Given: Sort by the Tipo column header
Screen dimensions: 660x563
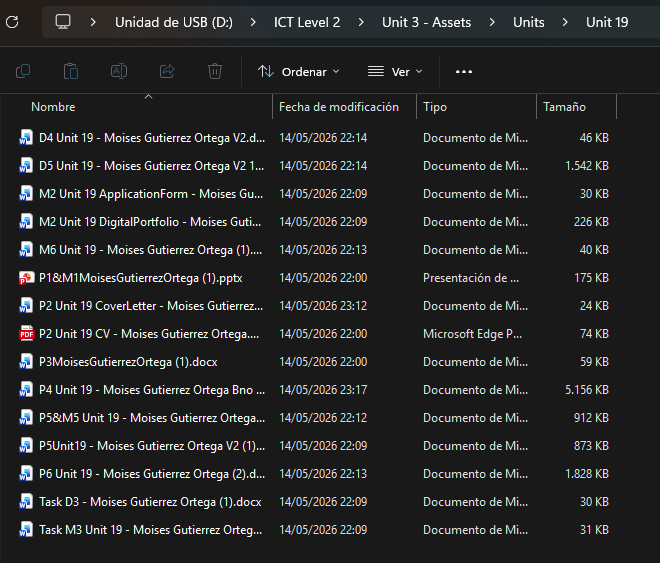Looking at the screenshot, I should tap(435, 107).
